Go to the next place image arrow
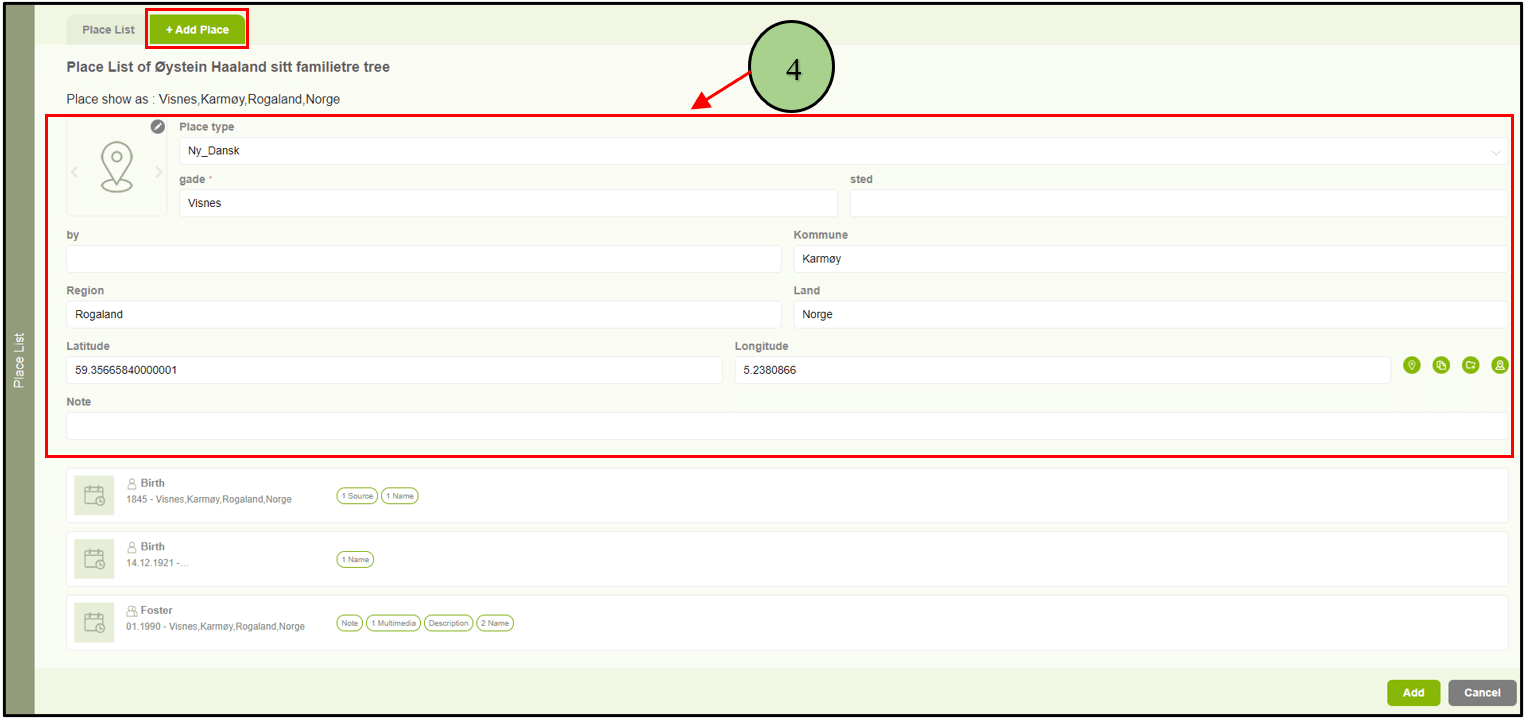The width and height of the screenshot is (1528, 721). tap(158, 172)
